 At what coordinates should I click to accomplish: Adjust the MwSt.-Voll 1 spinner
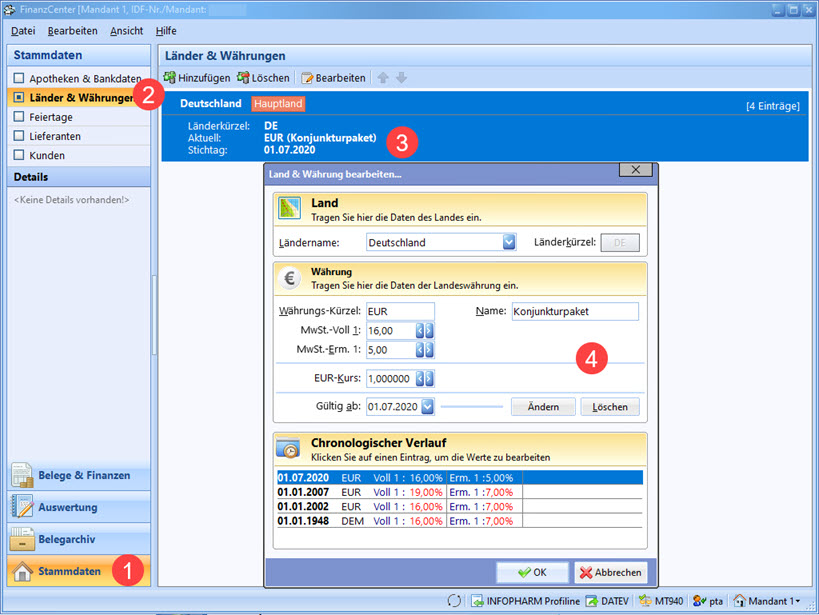coord(424,330)
